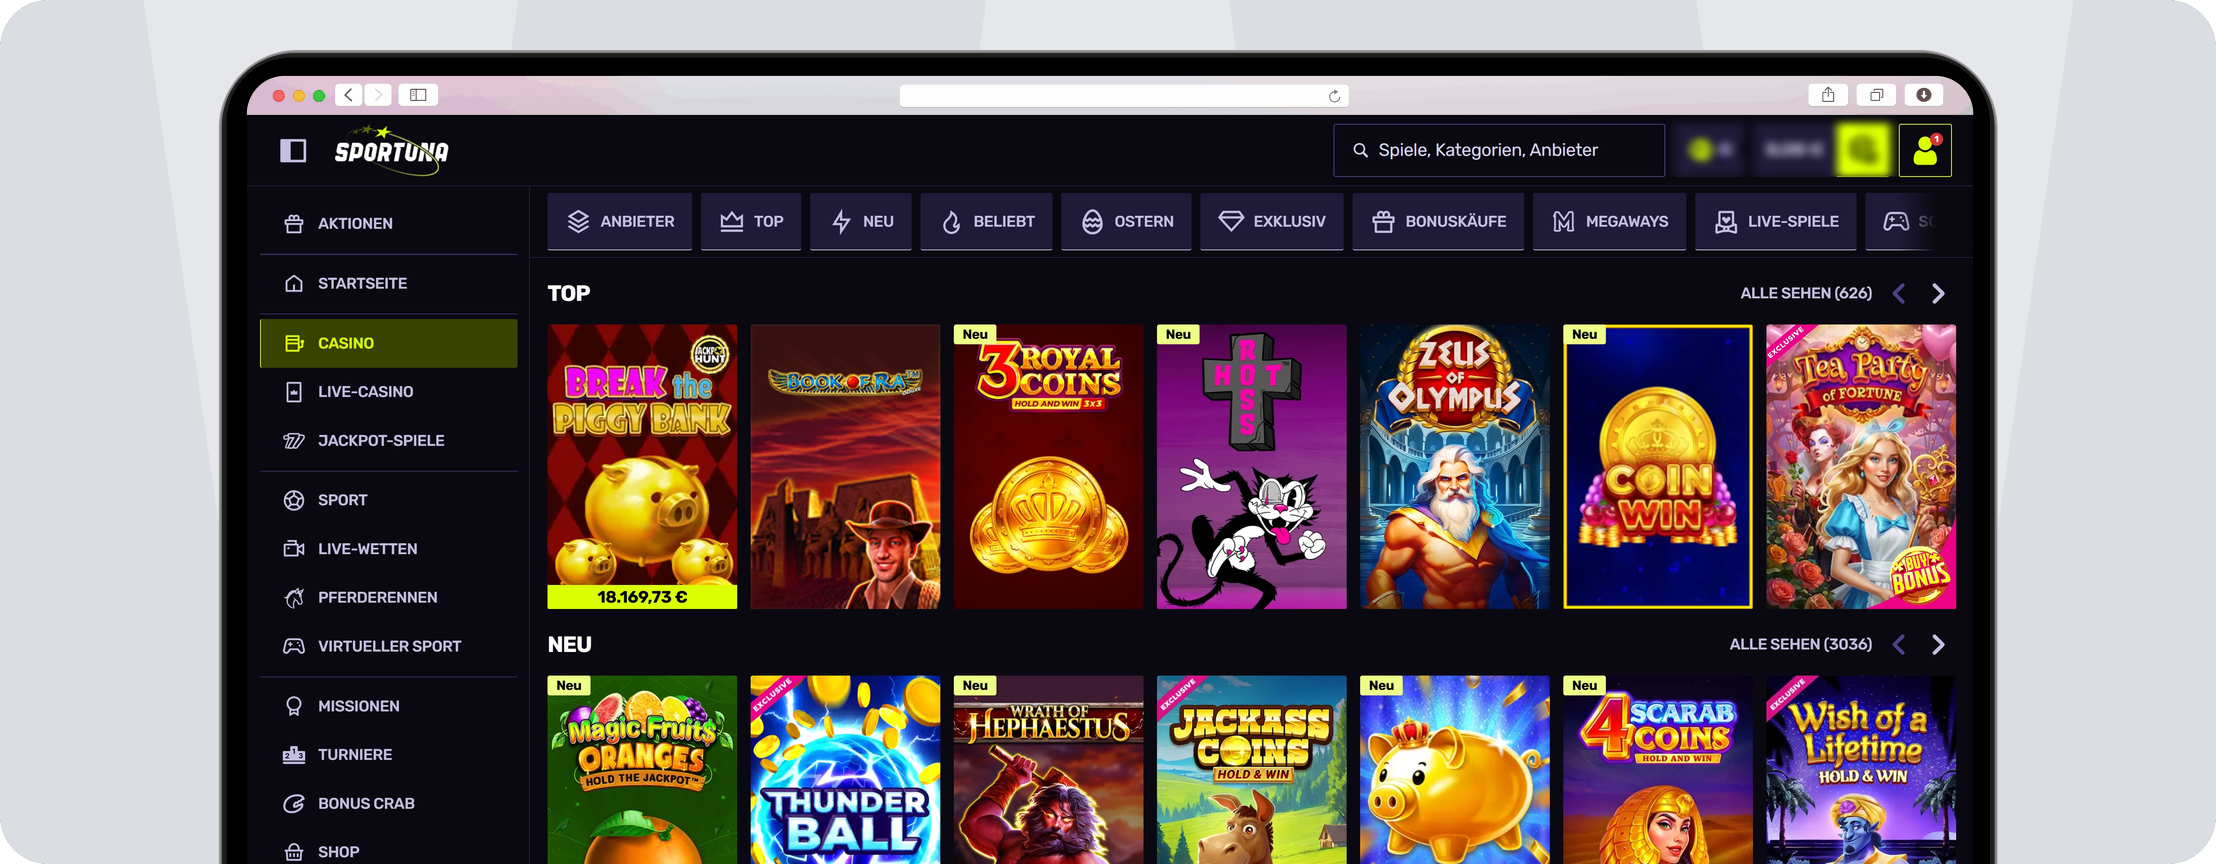Image resolution: width=2216 pixels, height=864 pixels.
Task: Select the Top category tab
Action: (x=751, y=221)
